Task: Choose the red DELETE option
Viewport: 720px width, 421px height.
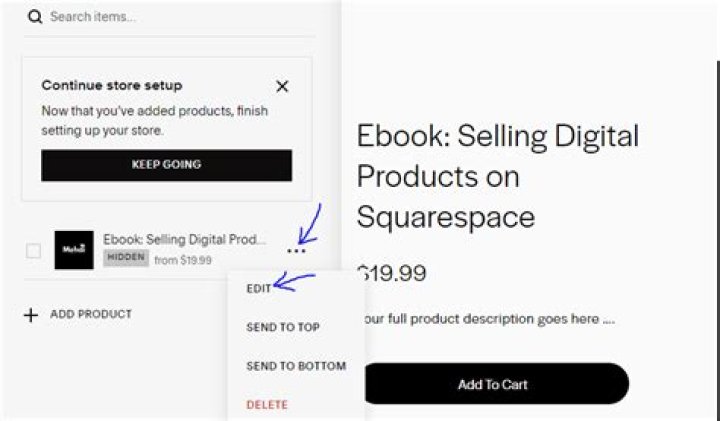Action: click(x=267, y=404)
